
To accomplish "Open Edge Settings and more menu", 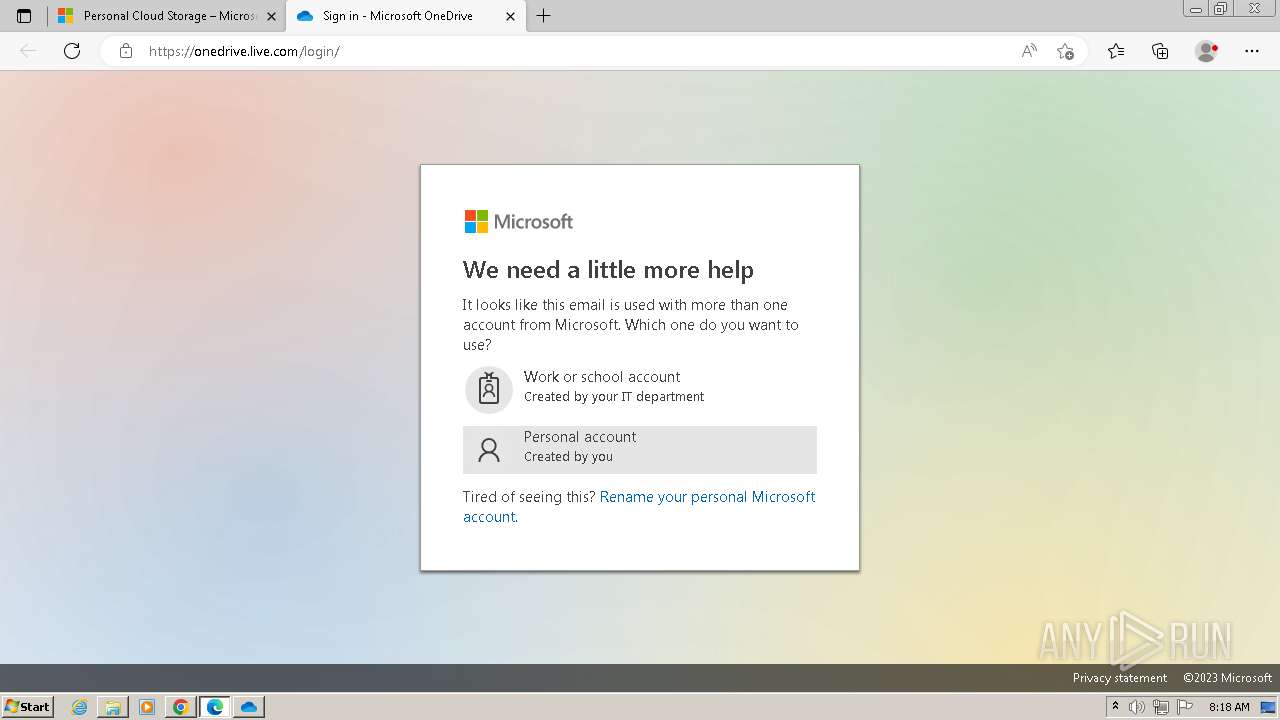I will (1252, 51).
